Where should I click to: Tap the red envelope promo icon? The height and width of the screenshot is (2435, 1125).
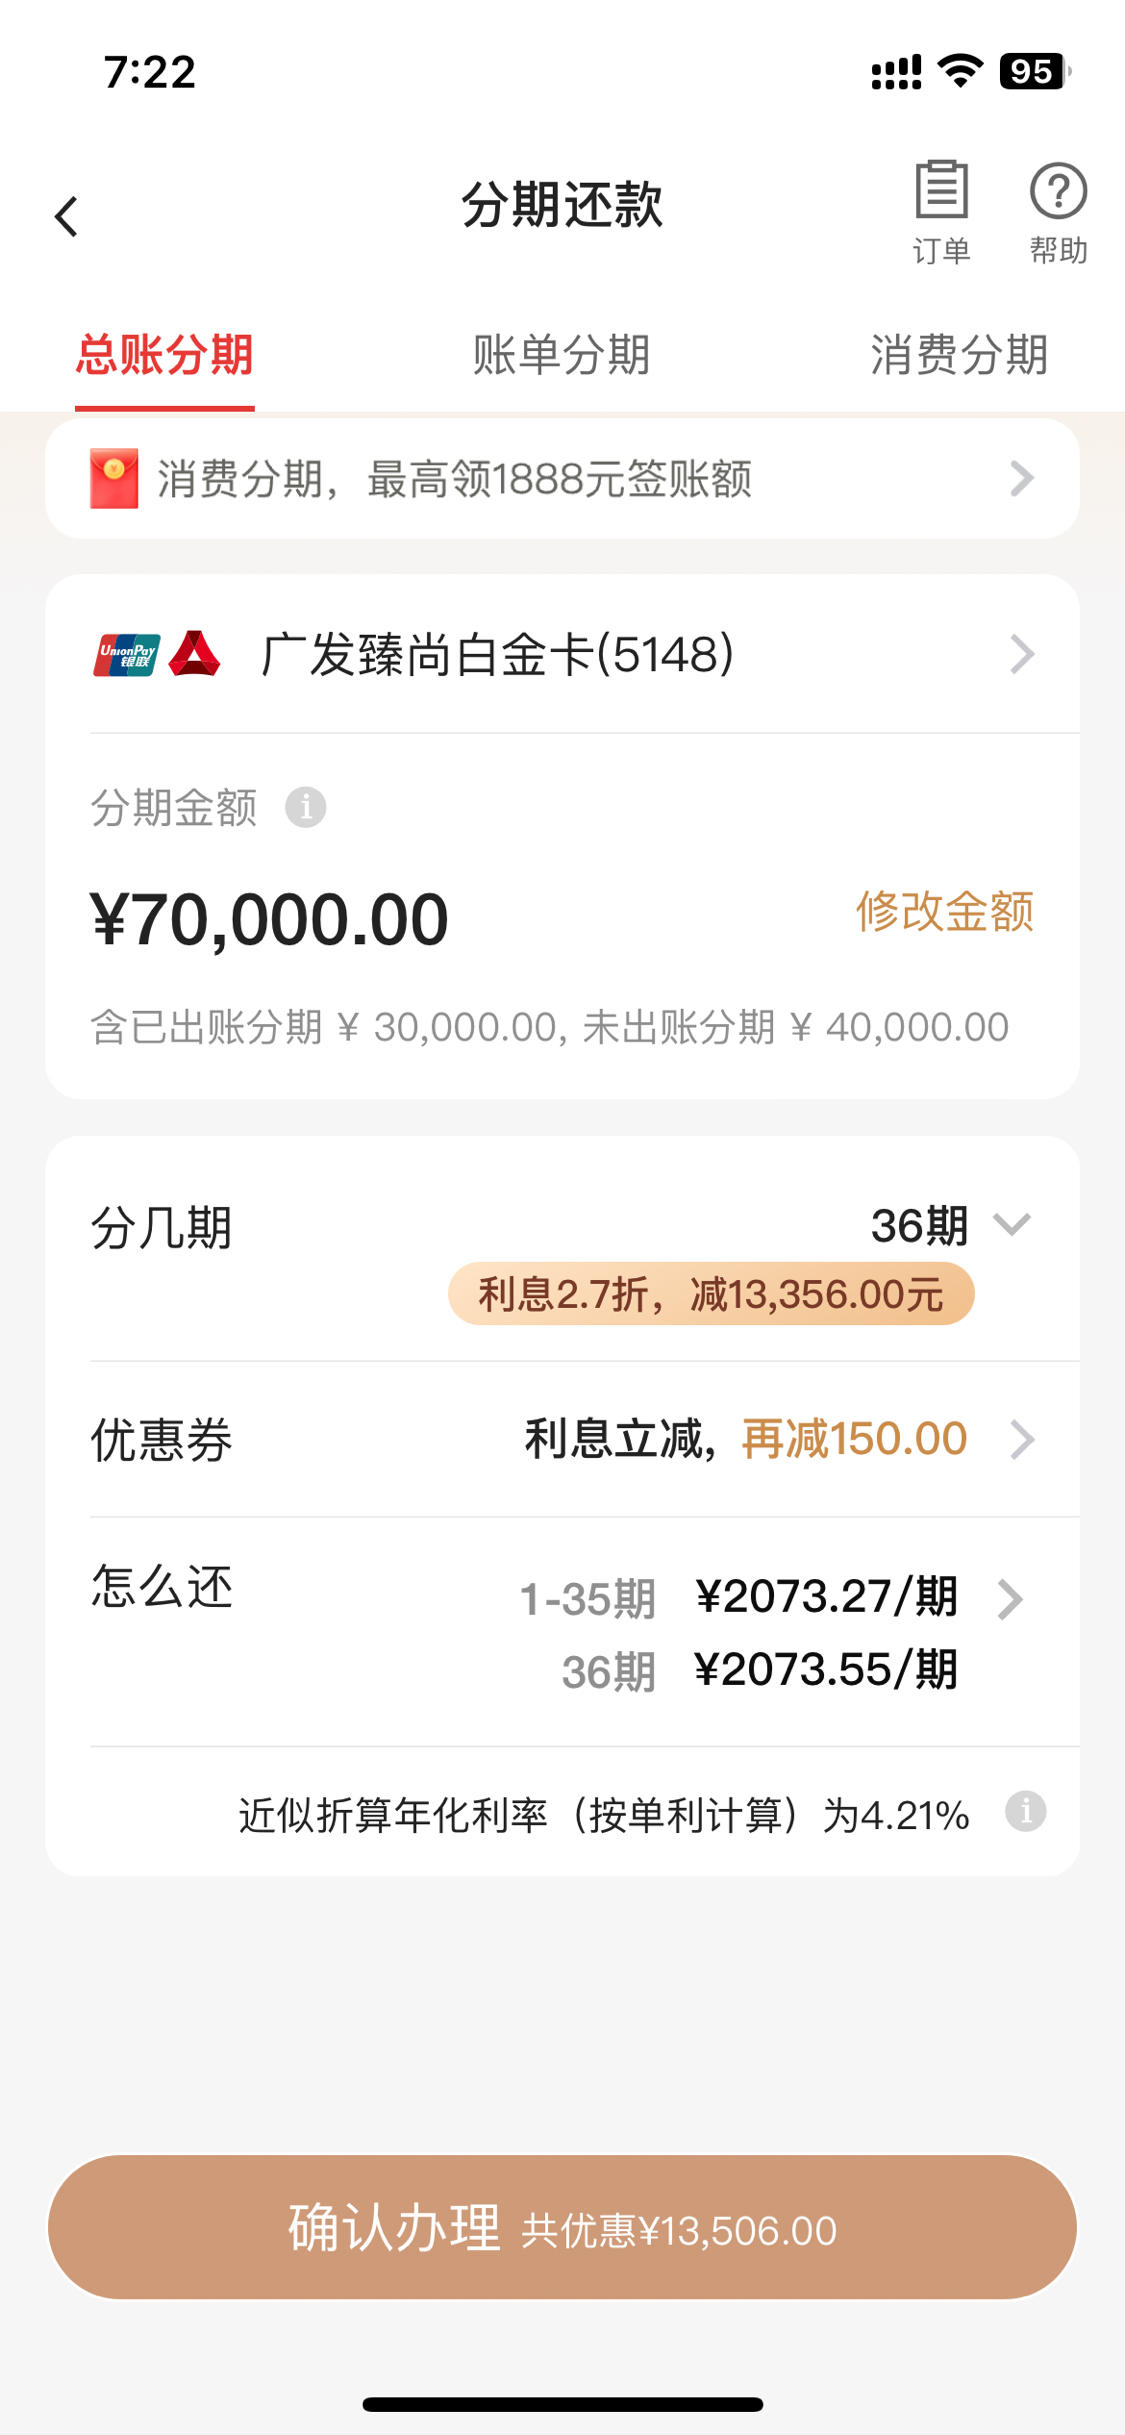point(114,479)
